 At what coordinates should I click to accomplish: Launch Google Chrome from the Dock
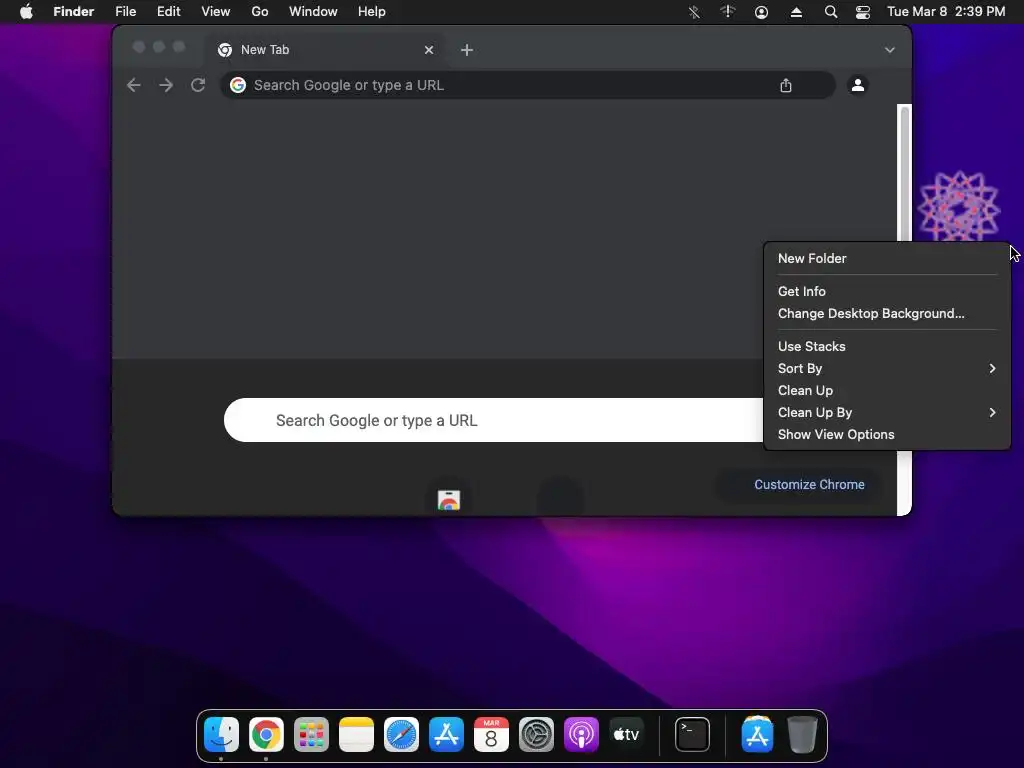coord(266,735)
